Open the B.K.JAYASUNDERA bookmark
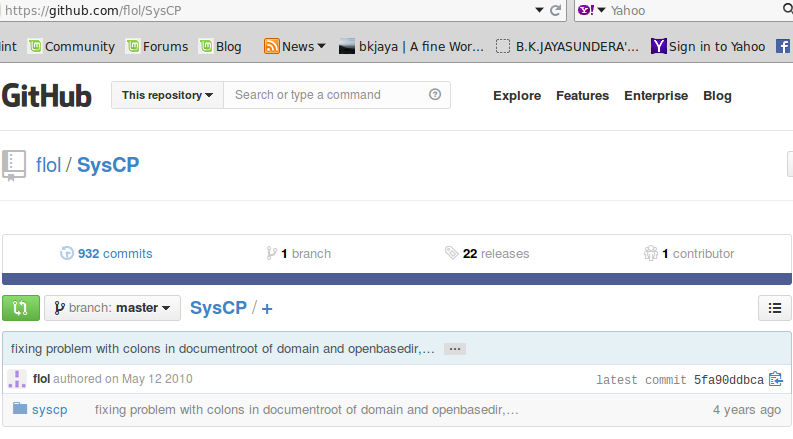The width and height of the screenshot is (793, 439). [567, 47]
